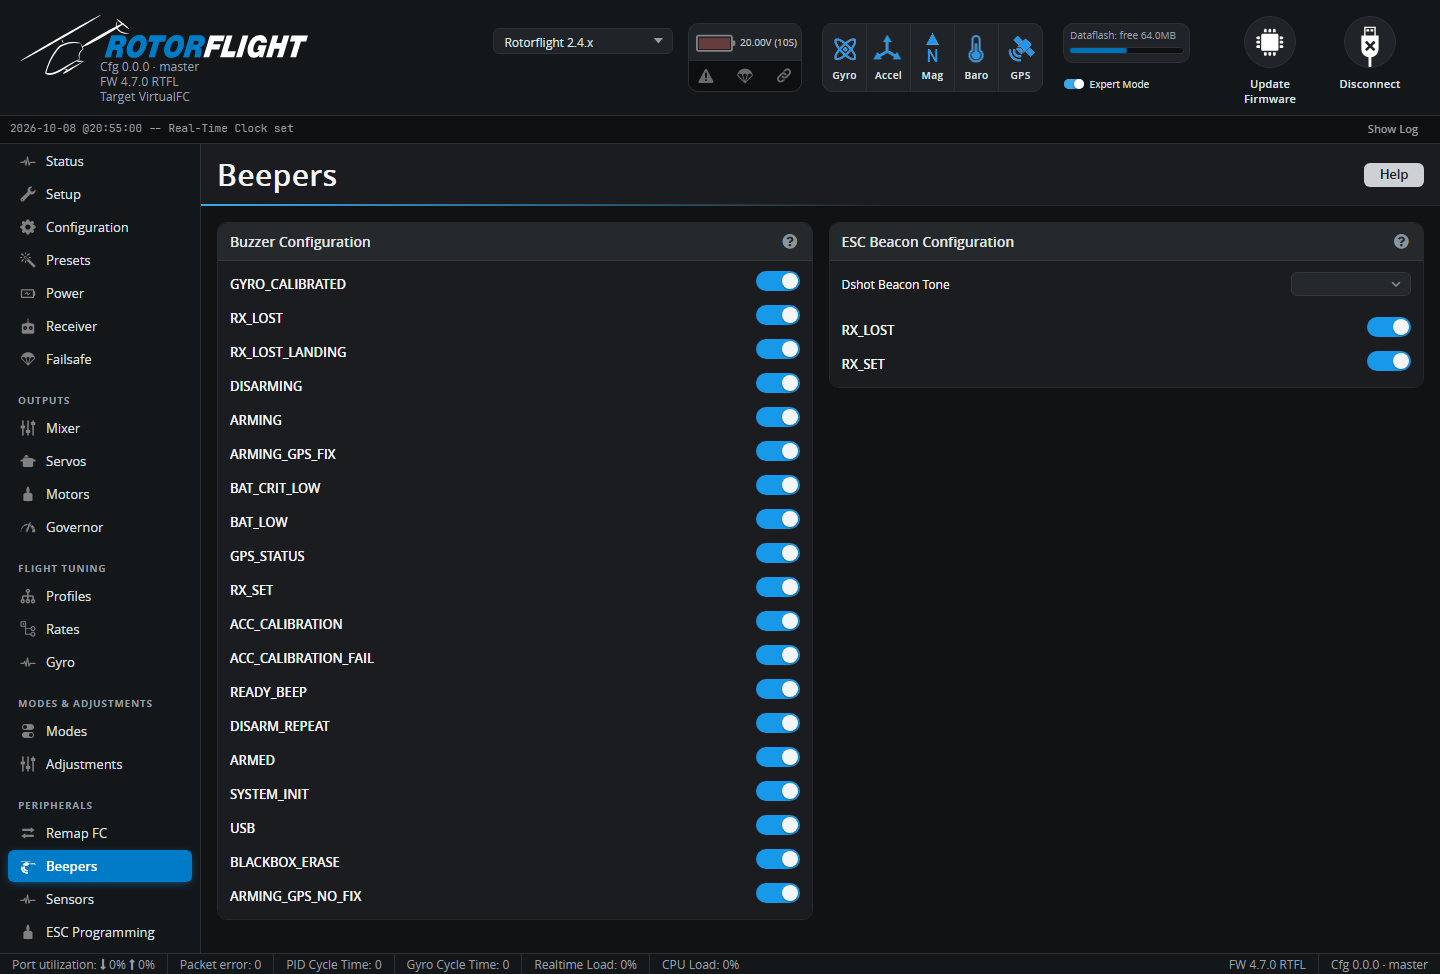1440x974 pixels.
Task: Click the Governor gauge icon
Action: [28, 527]
